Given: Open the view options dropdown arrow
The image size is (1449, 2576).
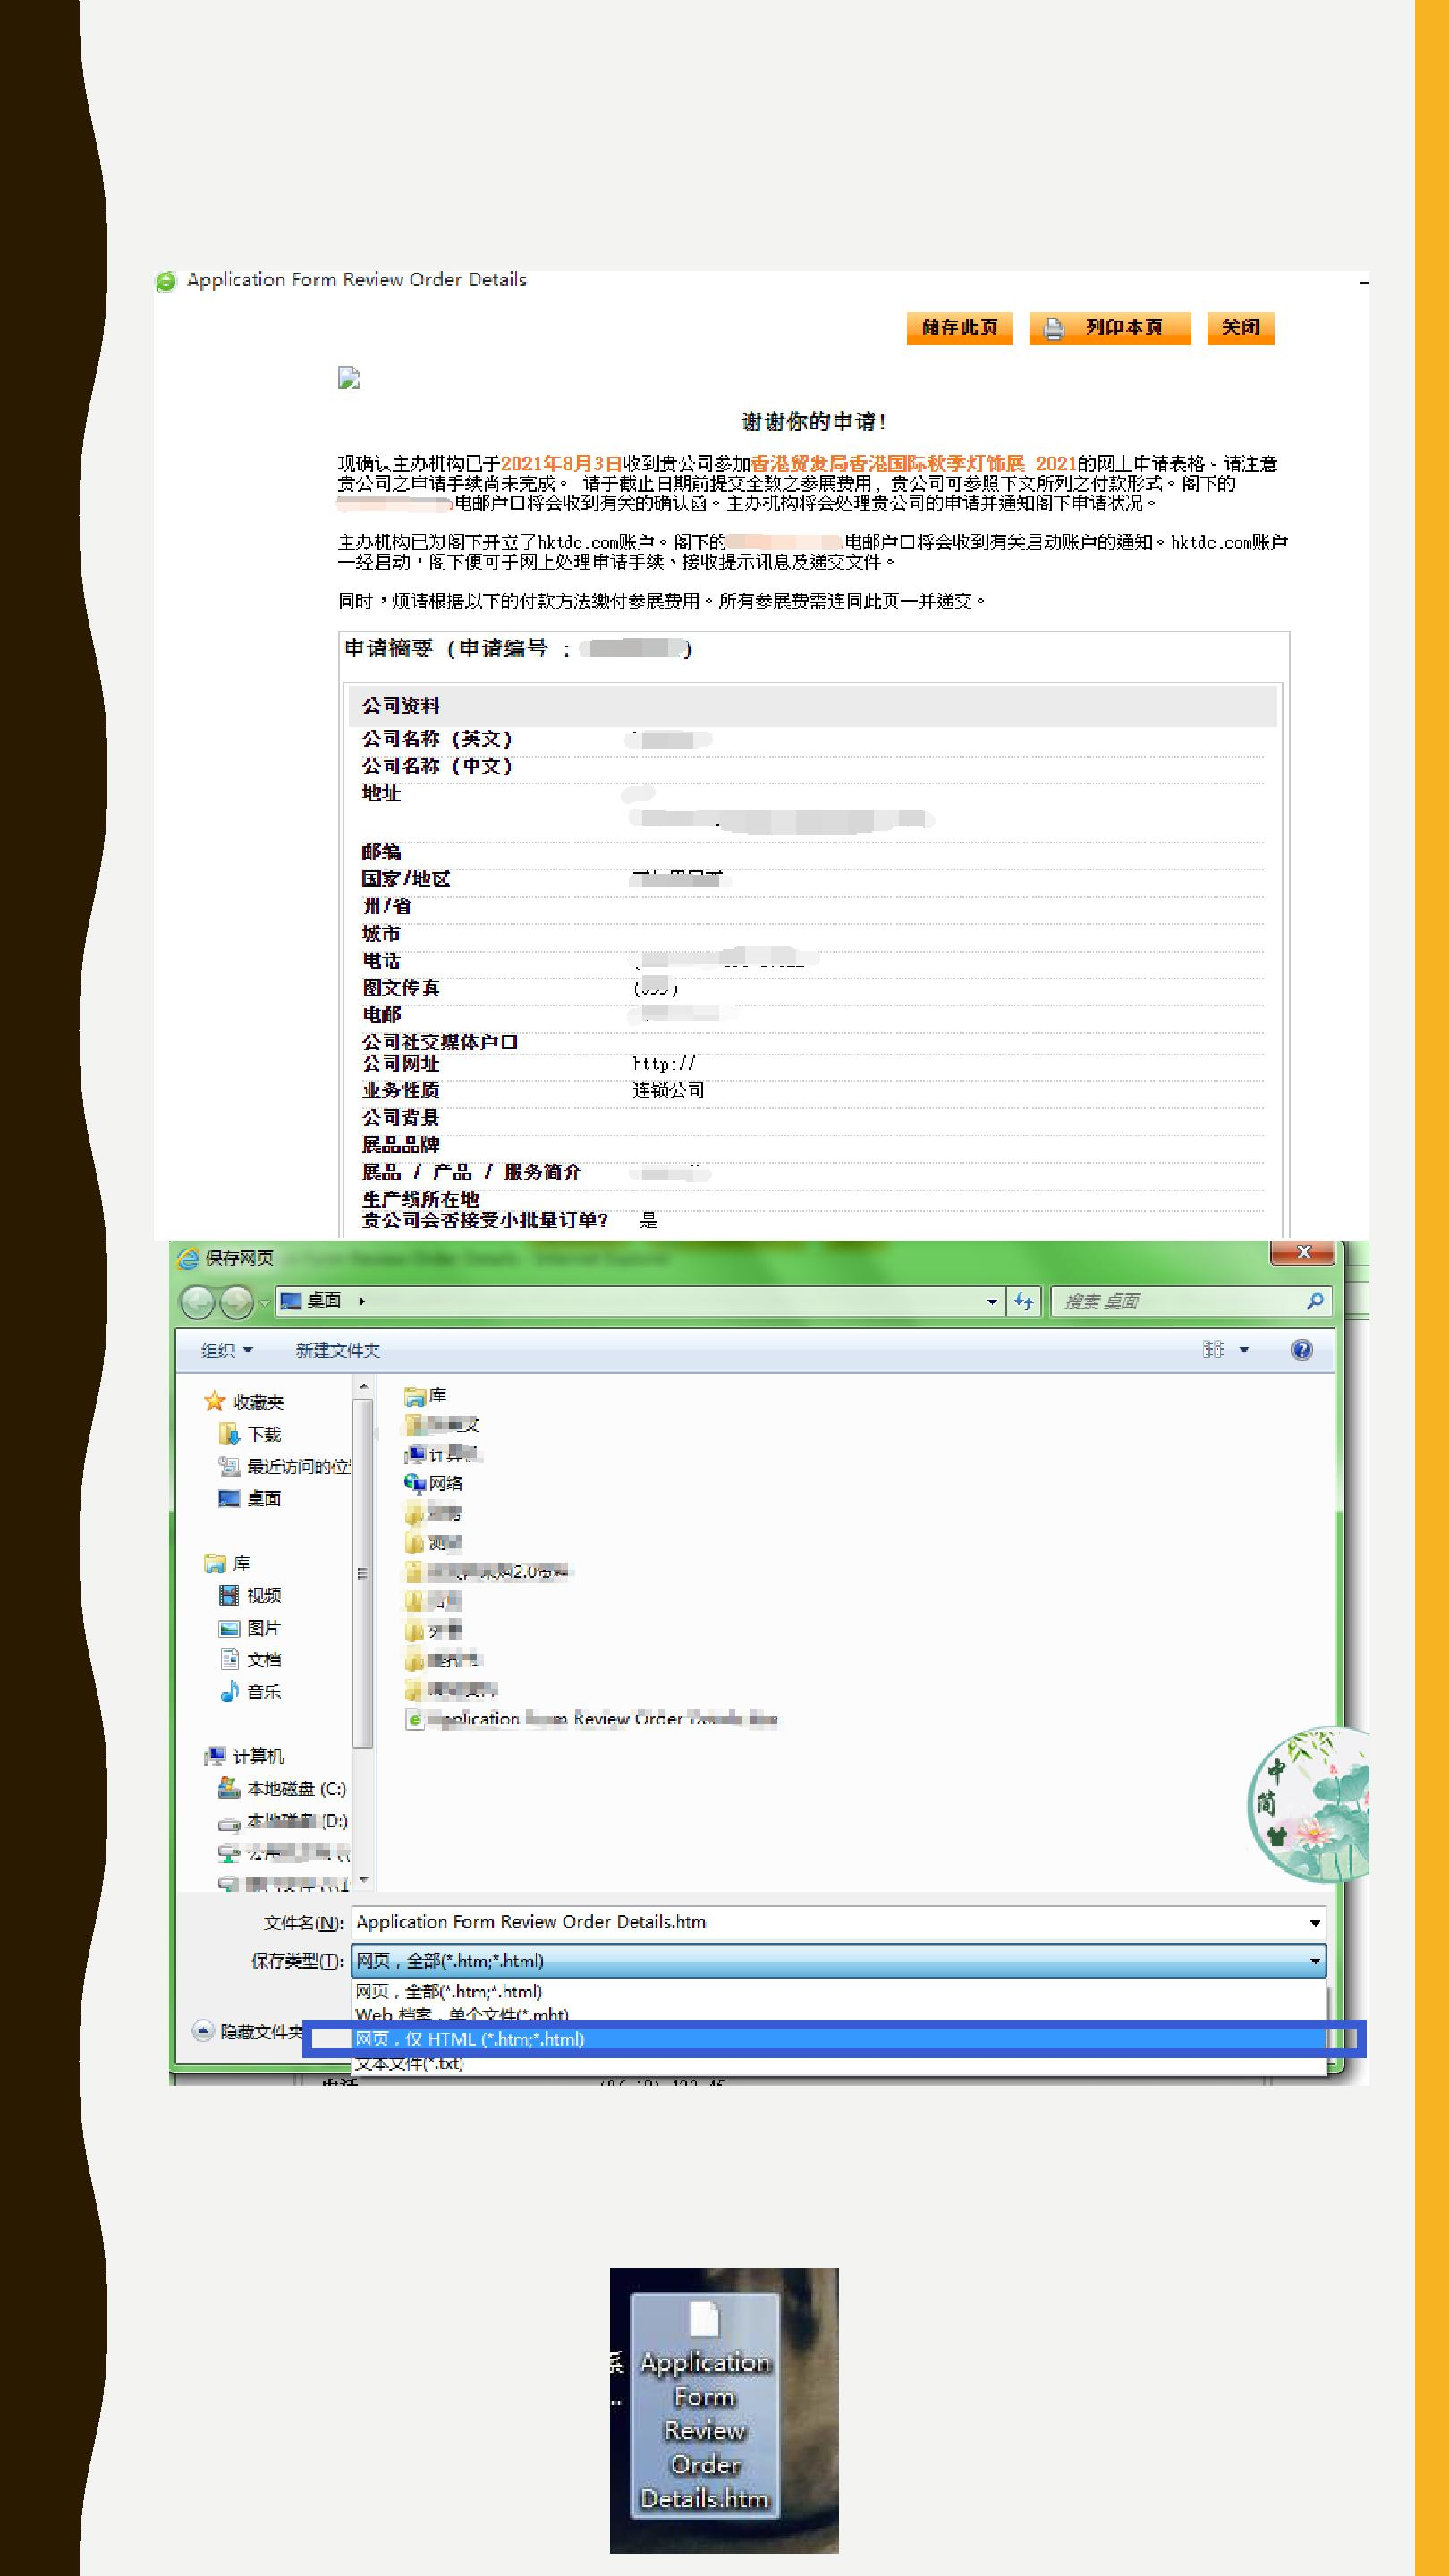Looking at the screenshot, I should (x=1244, y=1350).
